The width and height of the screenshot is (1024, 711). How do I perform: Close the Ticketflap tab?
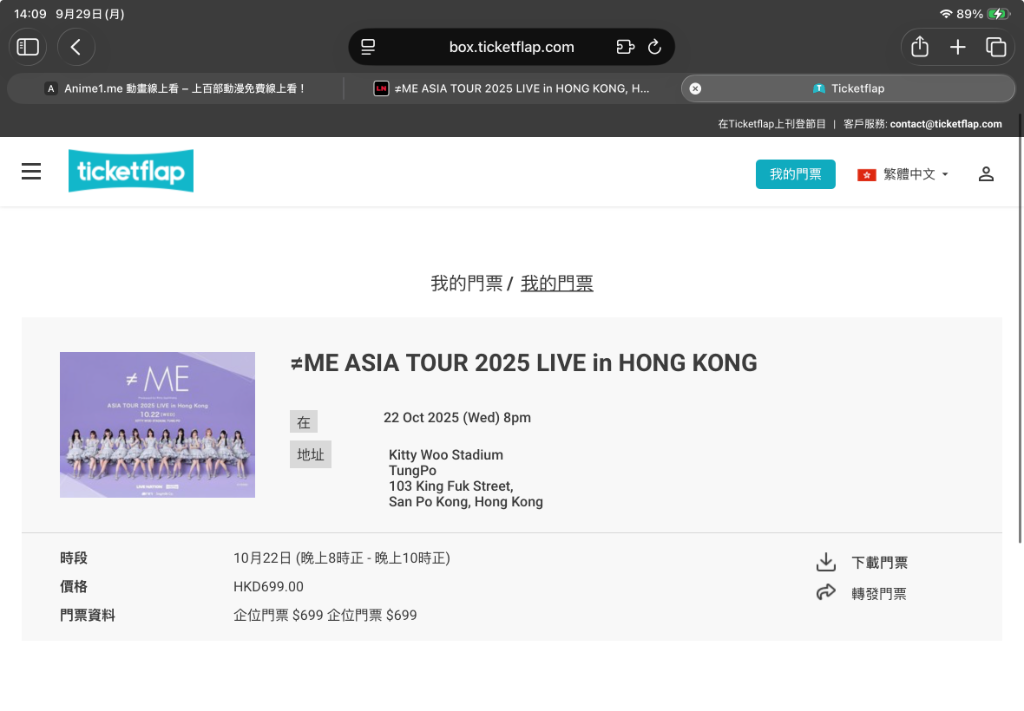coord(695,88)
